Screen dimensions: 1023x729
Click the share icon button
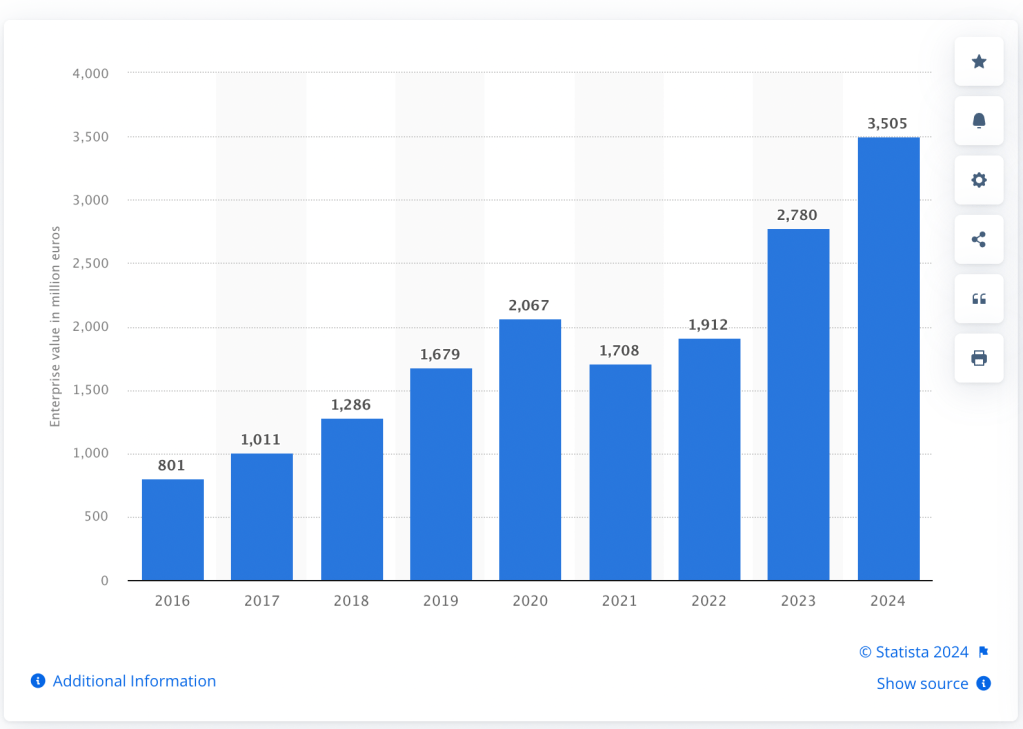979,239
